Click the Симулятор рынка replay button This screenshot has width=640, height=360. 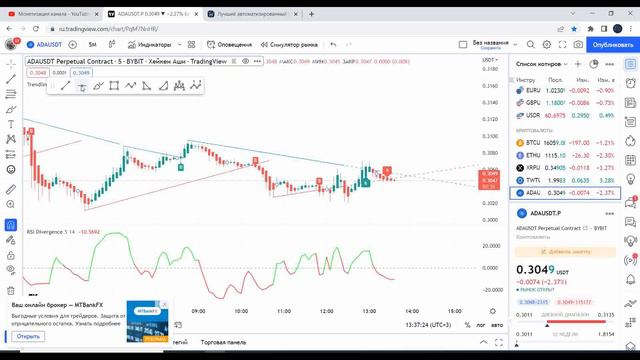tap(289, 44)
